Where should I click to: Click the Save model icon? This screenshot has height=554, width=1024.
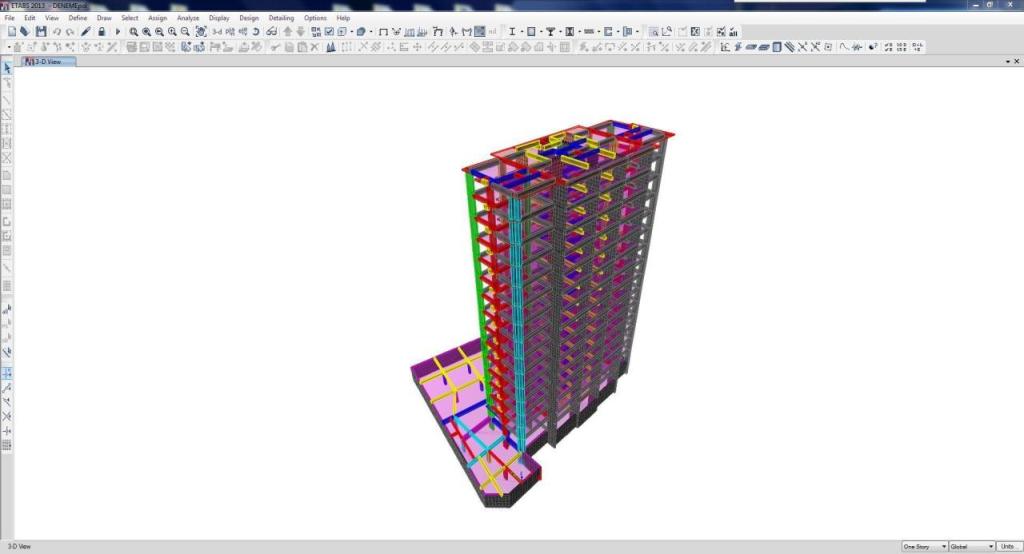[41, 32]
